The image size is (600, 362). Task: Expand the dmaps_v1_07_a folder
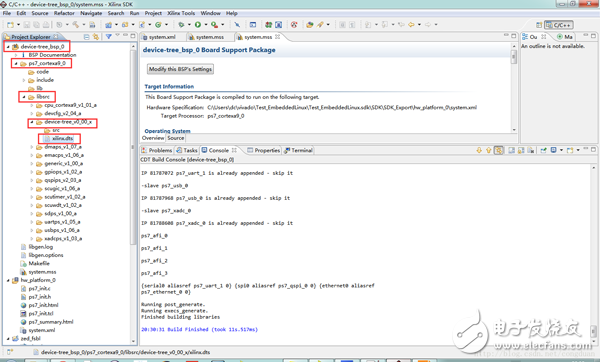click(32, 147)
